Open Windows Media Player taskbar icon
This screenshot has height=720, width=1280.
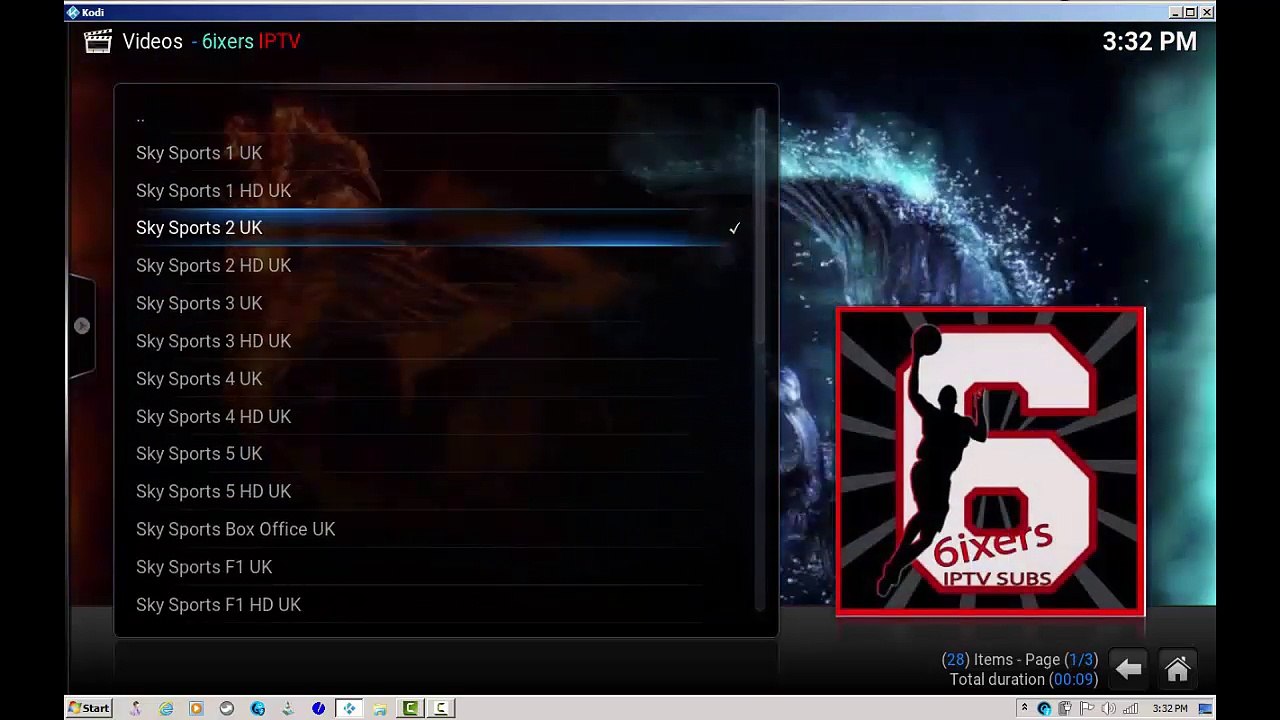tap(196, 708)
